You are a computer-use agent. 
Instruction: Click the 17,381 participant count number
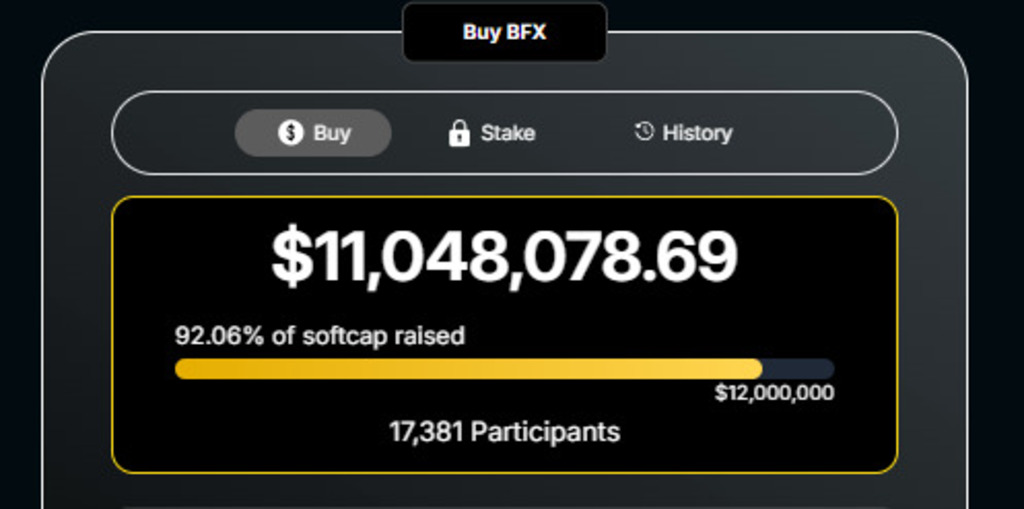(x=426, y=432)
